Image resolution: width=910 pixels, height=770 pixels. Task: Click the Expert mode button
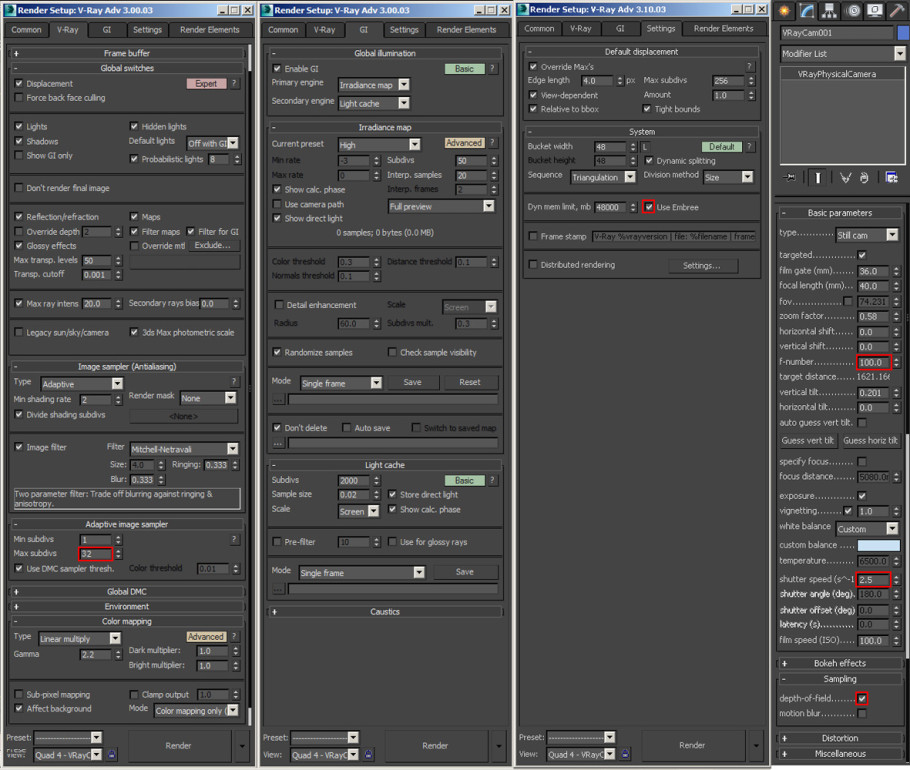206,84
